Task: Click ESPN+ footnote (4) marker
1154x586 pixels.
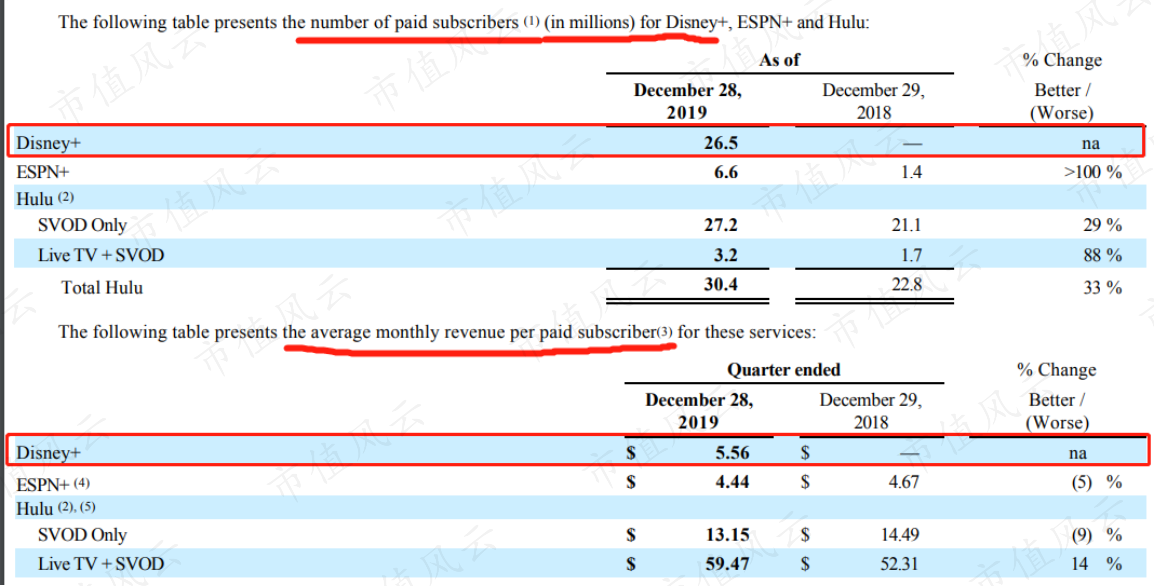Action: click(x=82, y=483)
